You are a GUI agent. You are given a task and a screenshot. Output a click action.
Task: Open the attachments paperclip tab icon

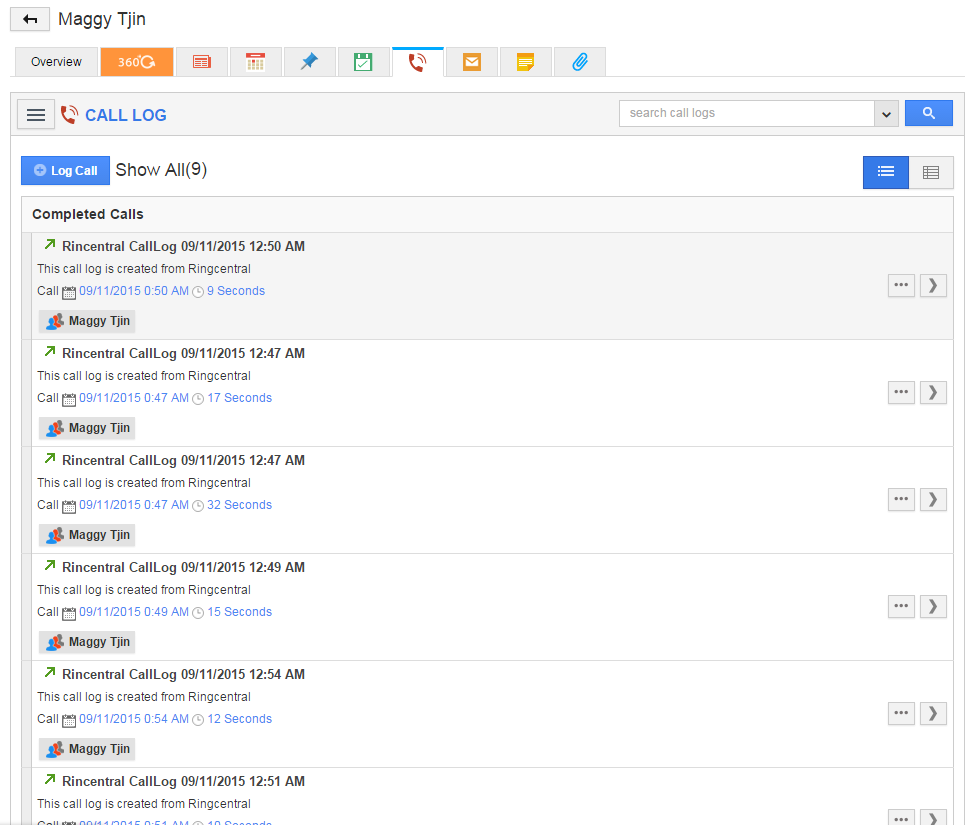coord(579,62)
